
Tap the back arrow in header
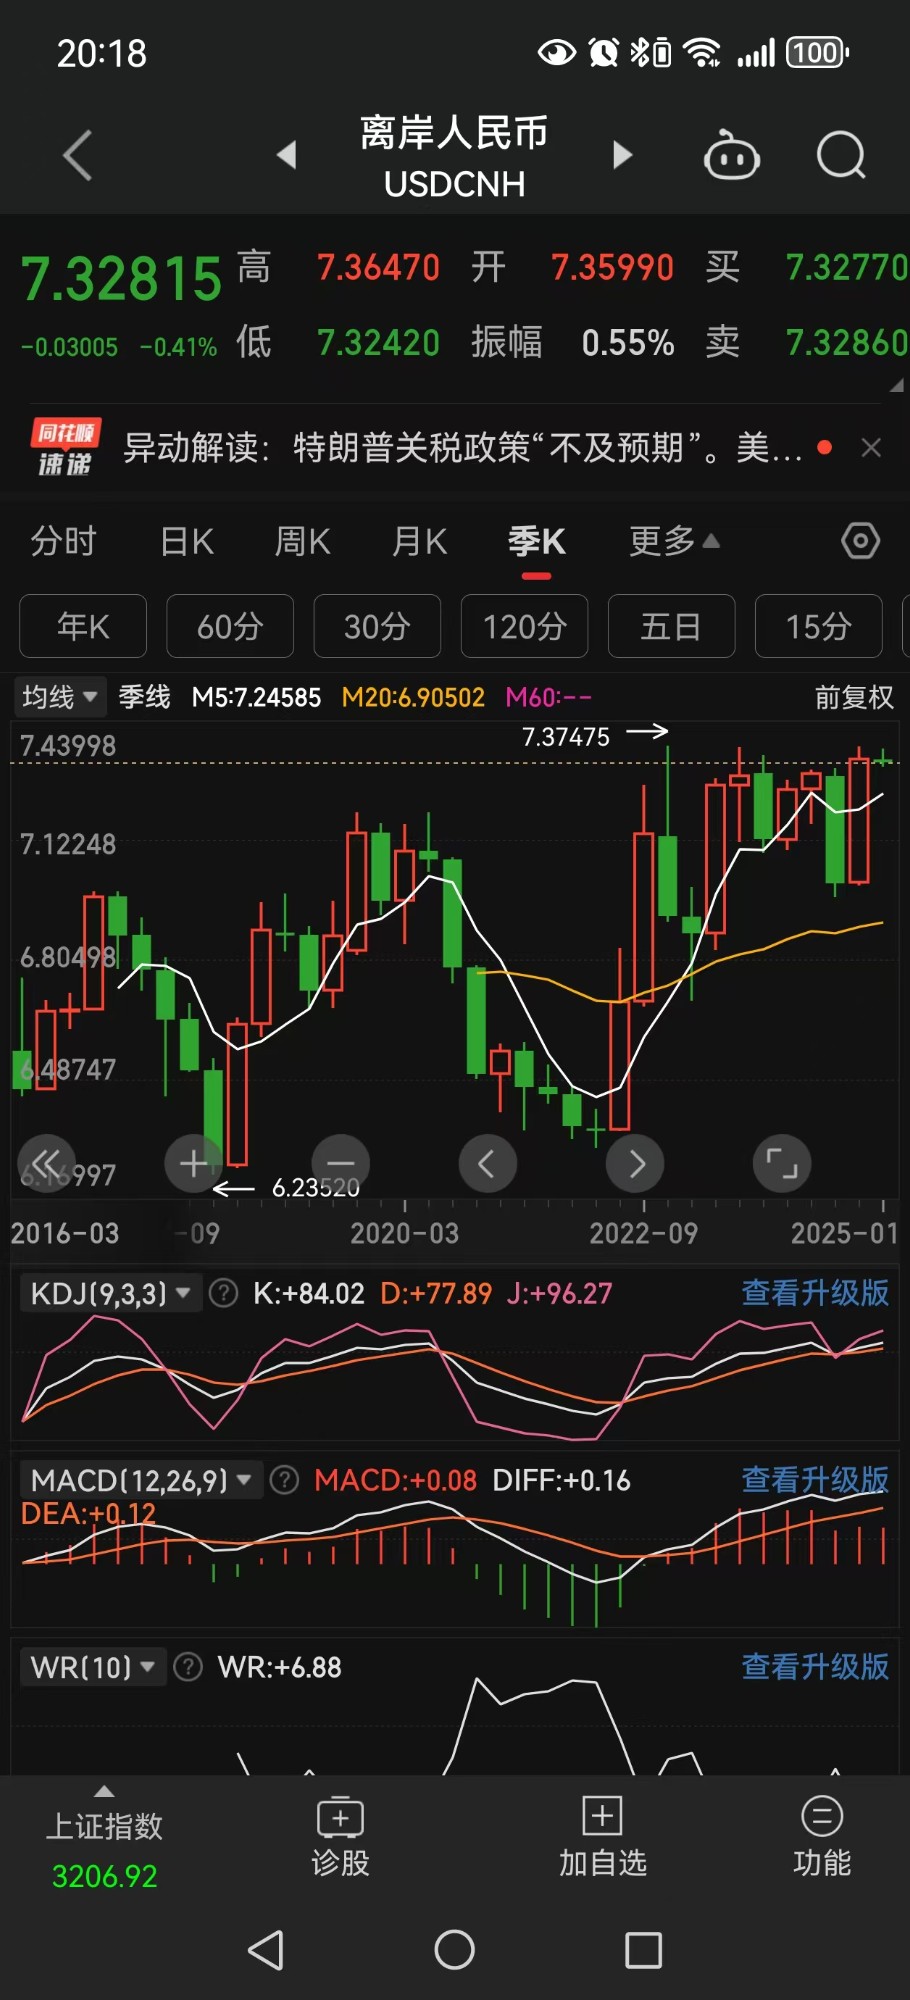(78, 155)
